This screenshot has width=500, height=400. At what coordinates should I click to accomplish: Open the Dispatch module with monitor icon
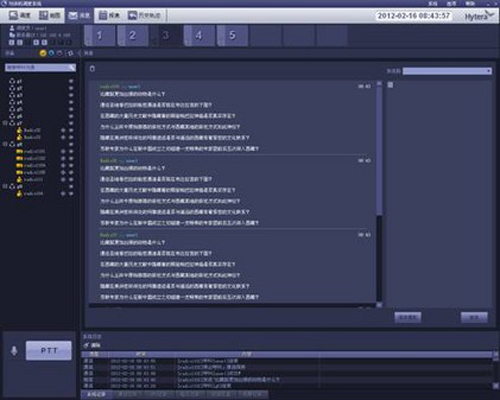(x=20, y=15)
